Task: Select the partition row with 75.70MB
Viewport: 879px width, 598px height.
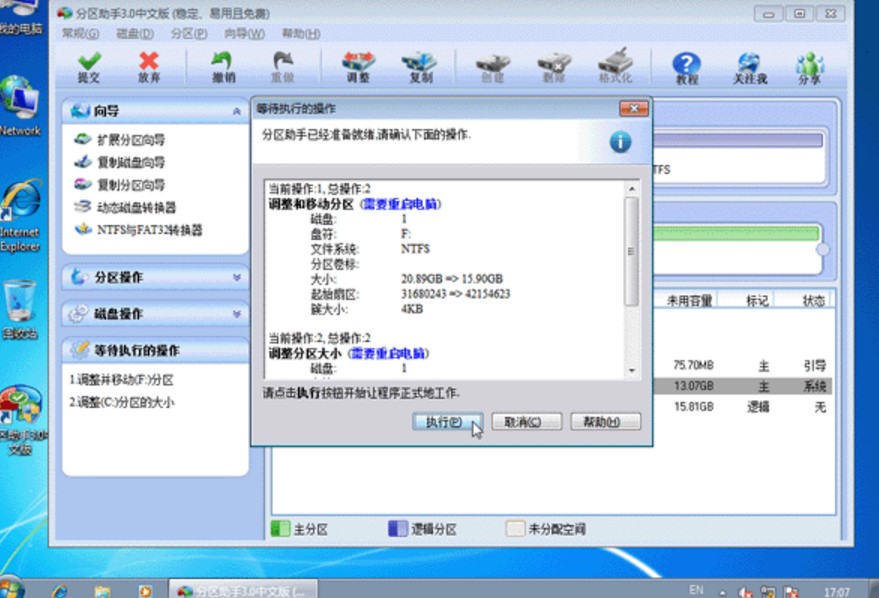Action: tap(742, 365)
